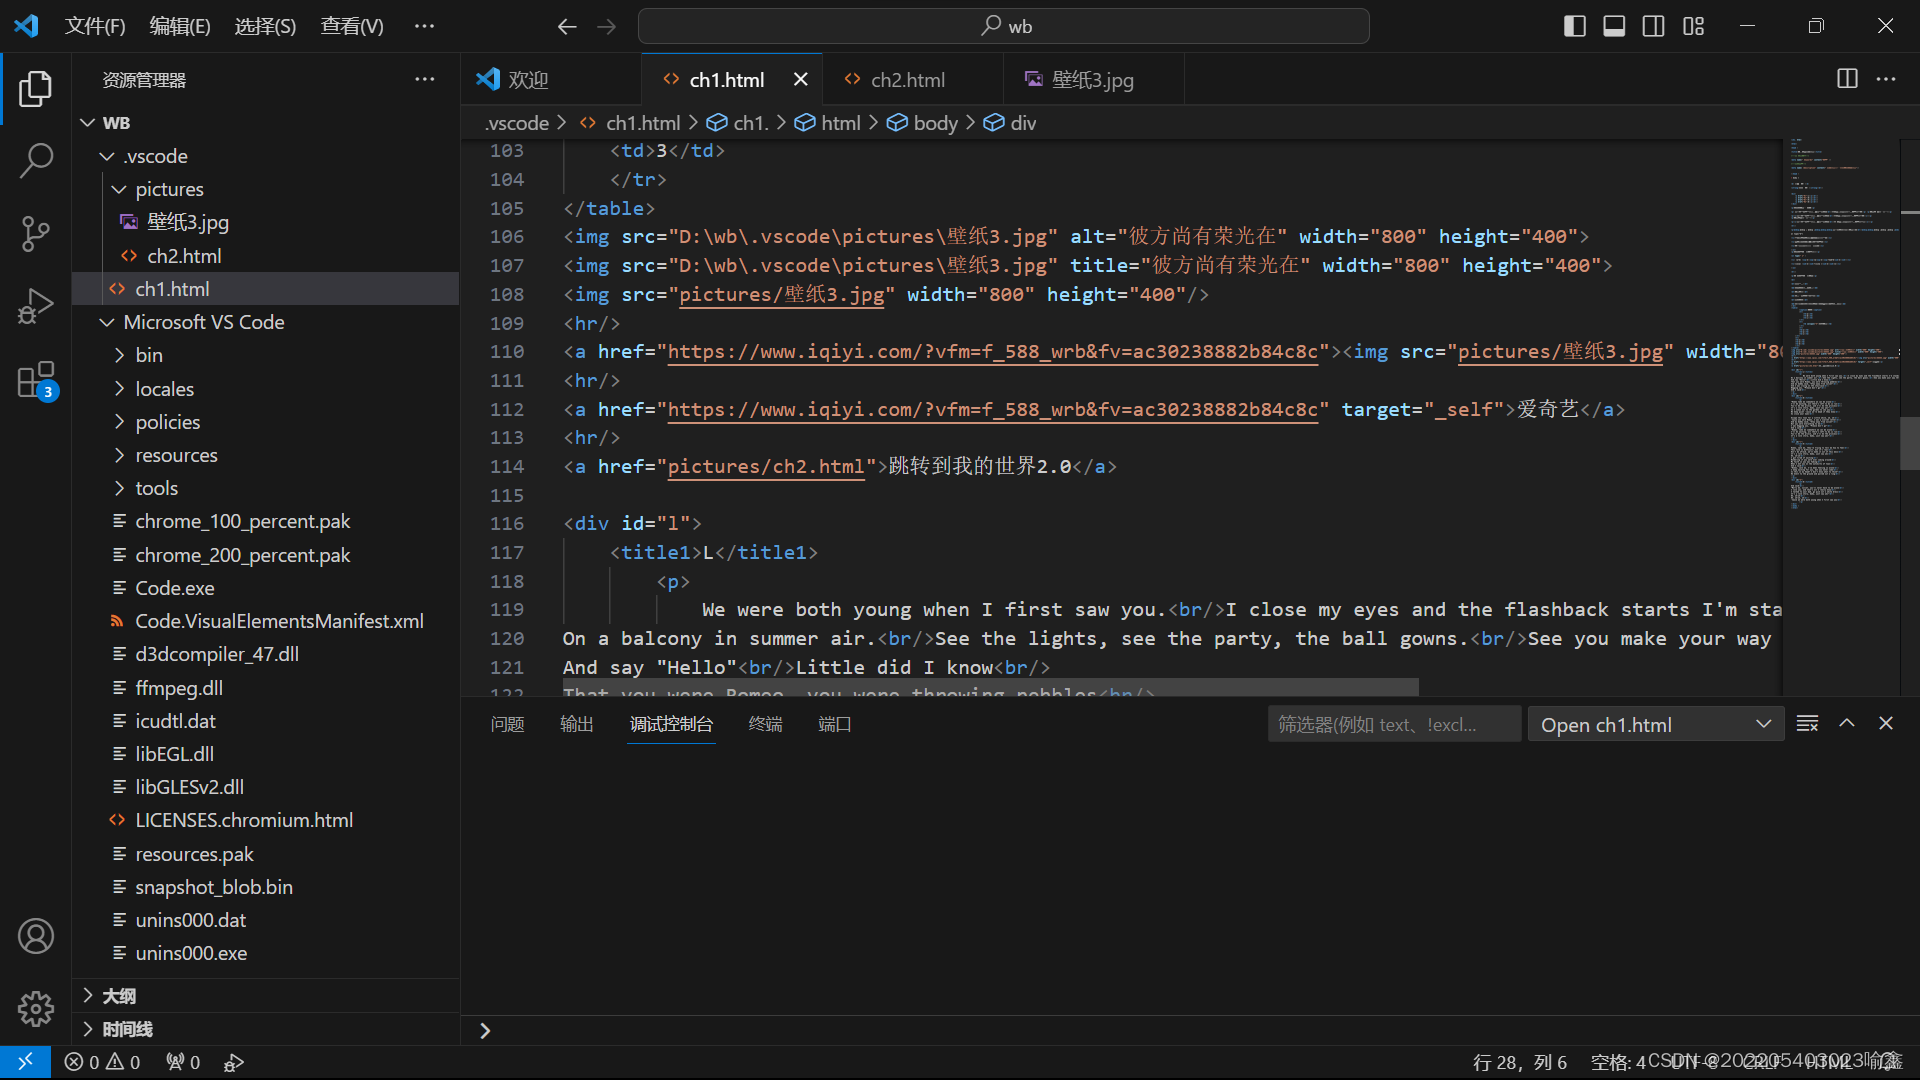1920x1080 pixels.
Task: Click the clear console list icon
Action: click(1807, 724)
